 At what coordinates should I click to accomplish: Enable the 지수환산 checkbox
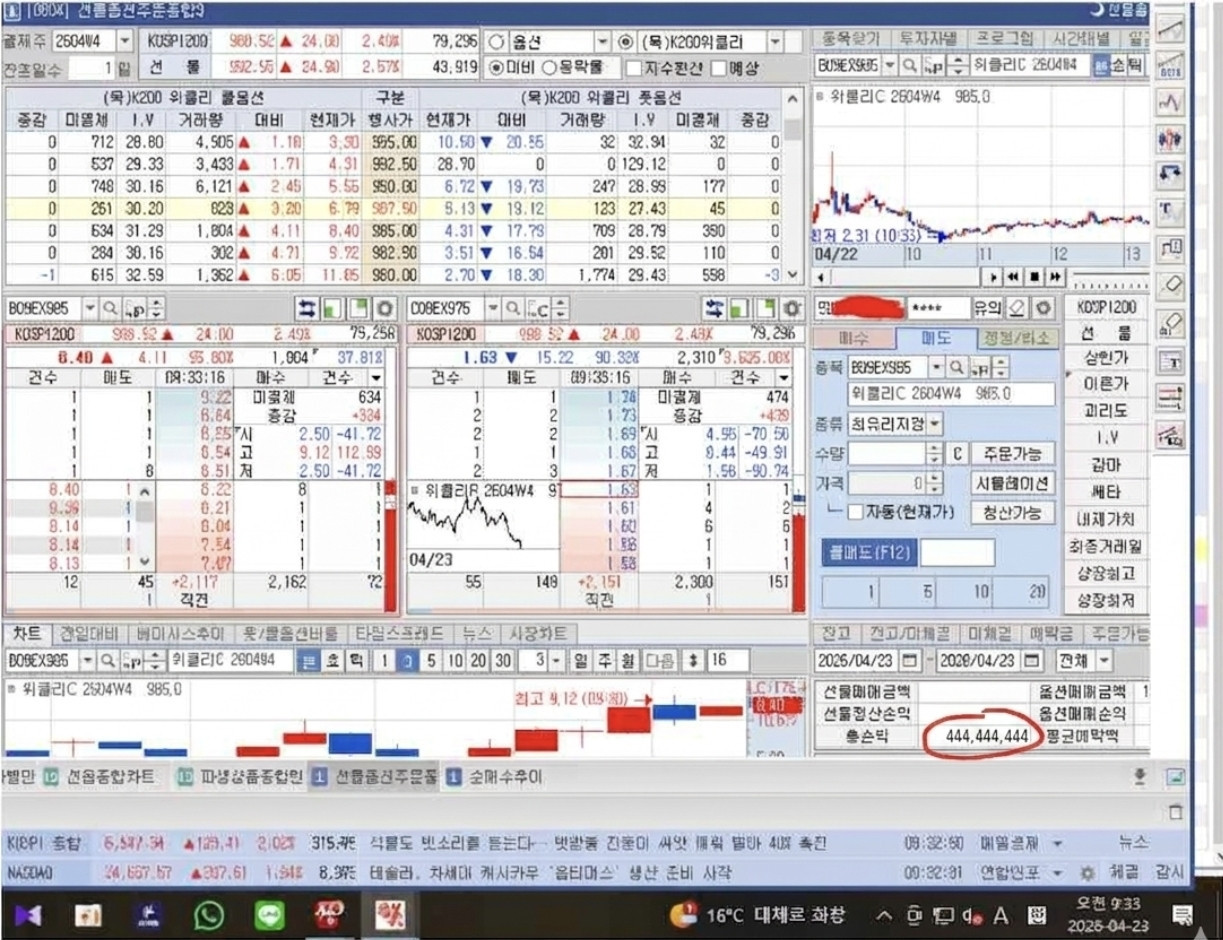coord(634,68)
